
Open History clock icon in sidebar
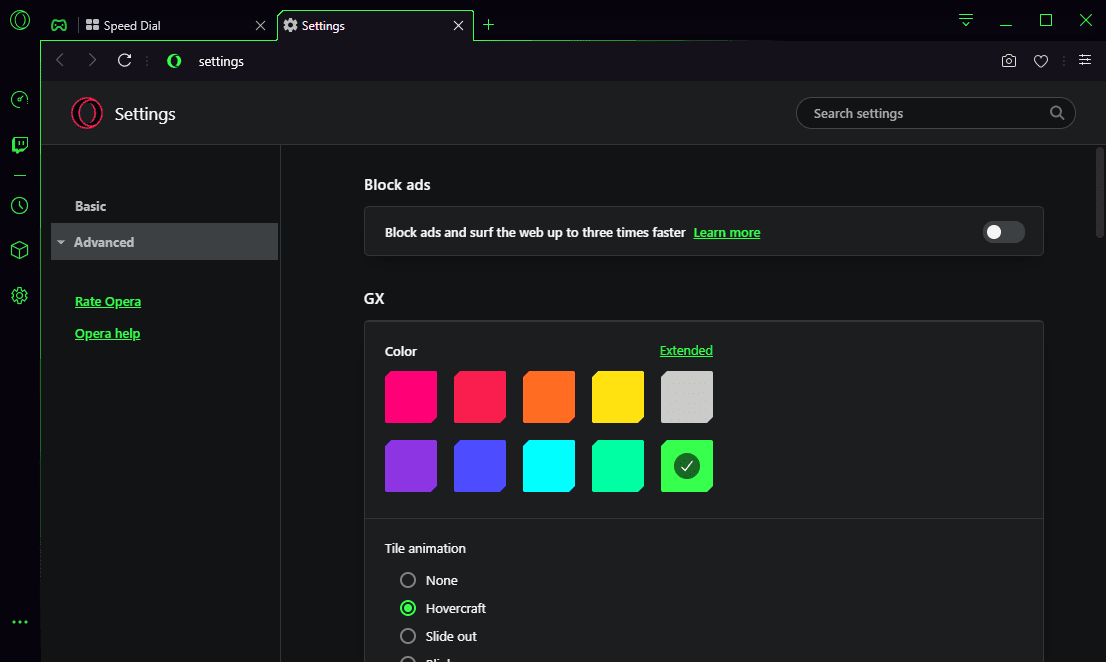pos(20,205)
